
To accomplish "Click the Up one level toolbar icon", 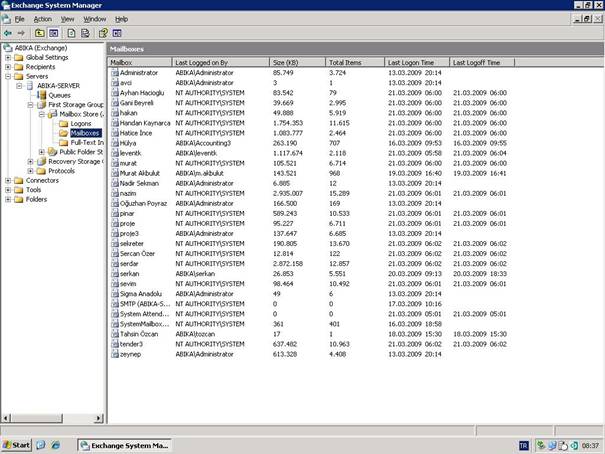I will point(39,33).
